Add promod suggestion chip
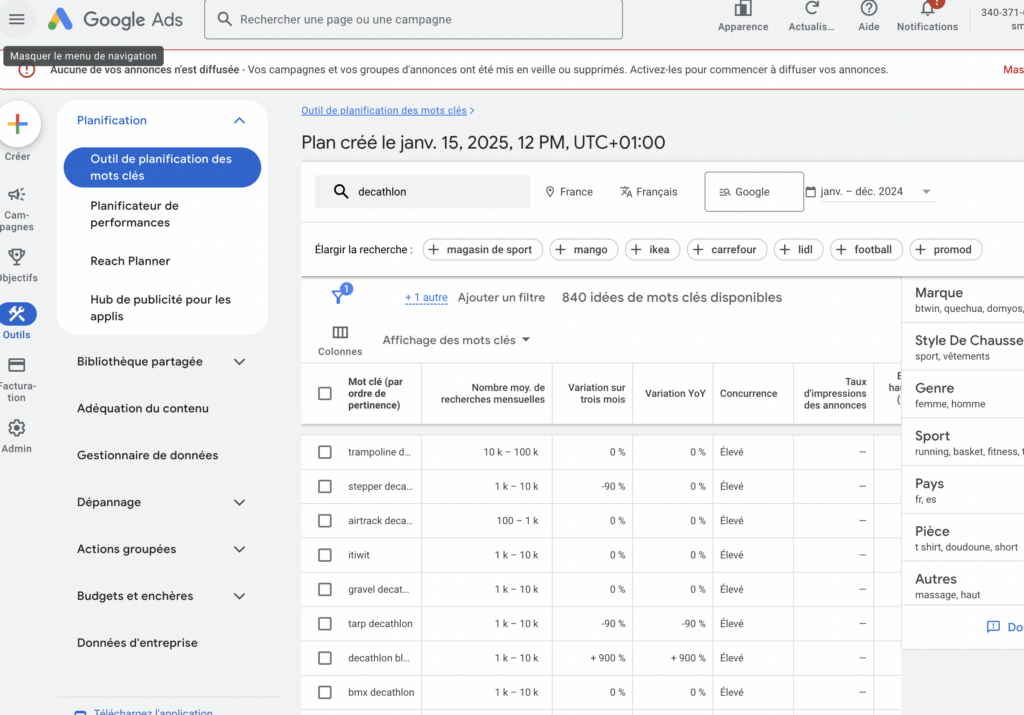Screen dimensions: 1024x715 (946, 249)
